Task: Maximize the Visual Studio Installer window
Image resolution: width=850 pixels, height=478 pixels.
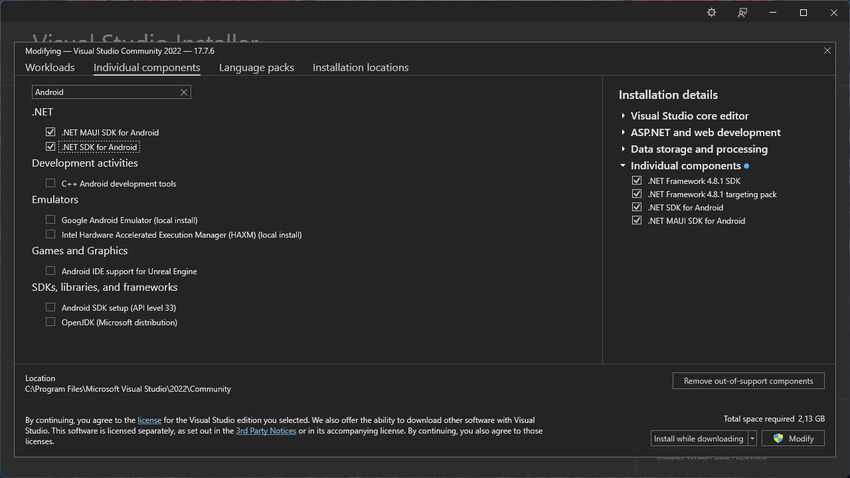Action: coord(803,12)
